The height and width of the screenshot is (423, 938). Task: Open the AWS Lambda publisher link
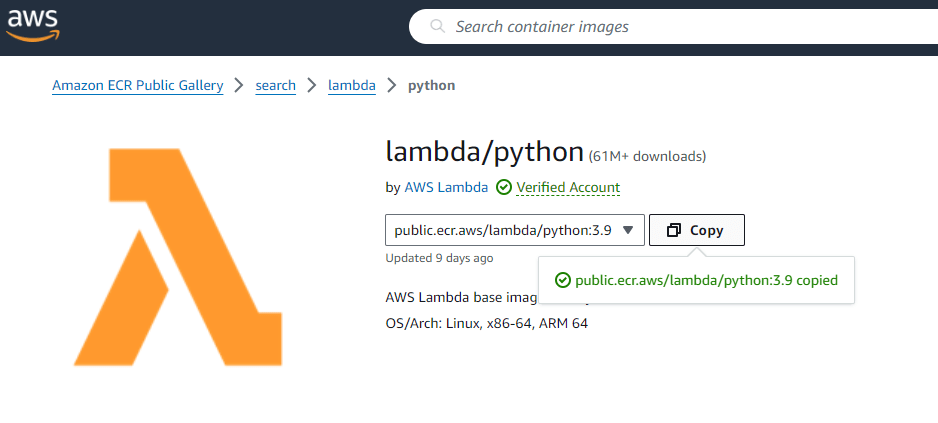446,187
